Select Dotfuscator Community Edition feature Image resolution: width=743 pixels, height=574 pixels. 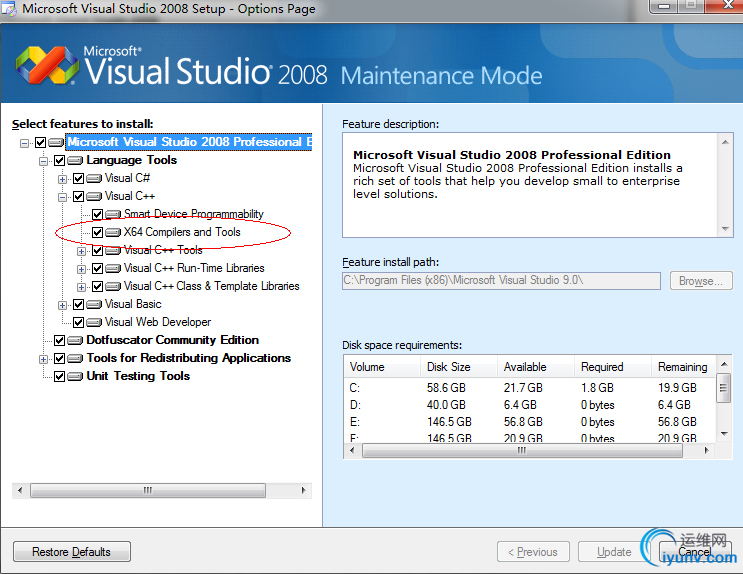(x=172, y=340)
